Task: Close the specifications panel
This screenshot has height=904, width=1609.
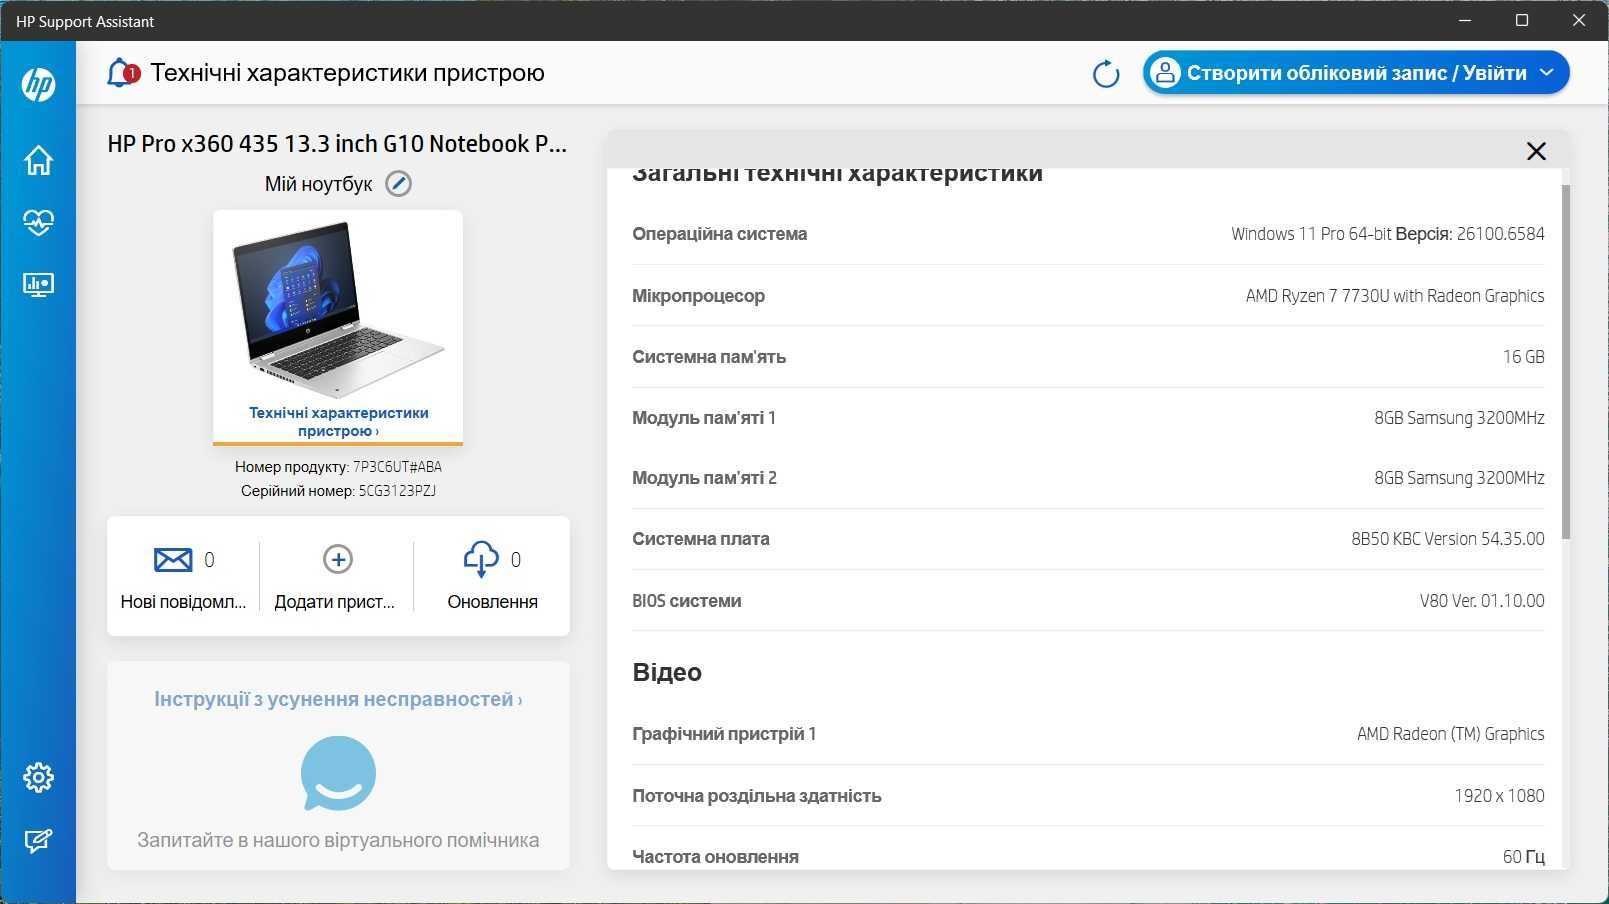Action: 1536,151
